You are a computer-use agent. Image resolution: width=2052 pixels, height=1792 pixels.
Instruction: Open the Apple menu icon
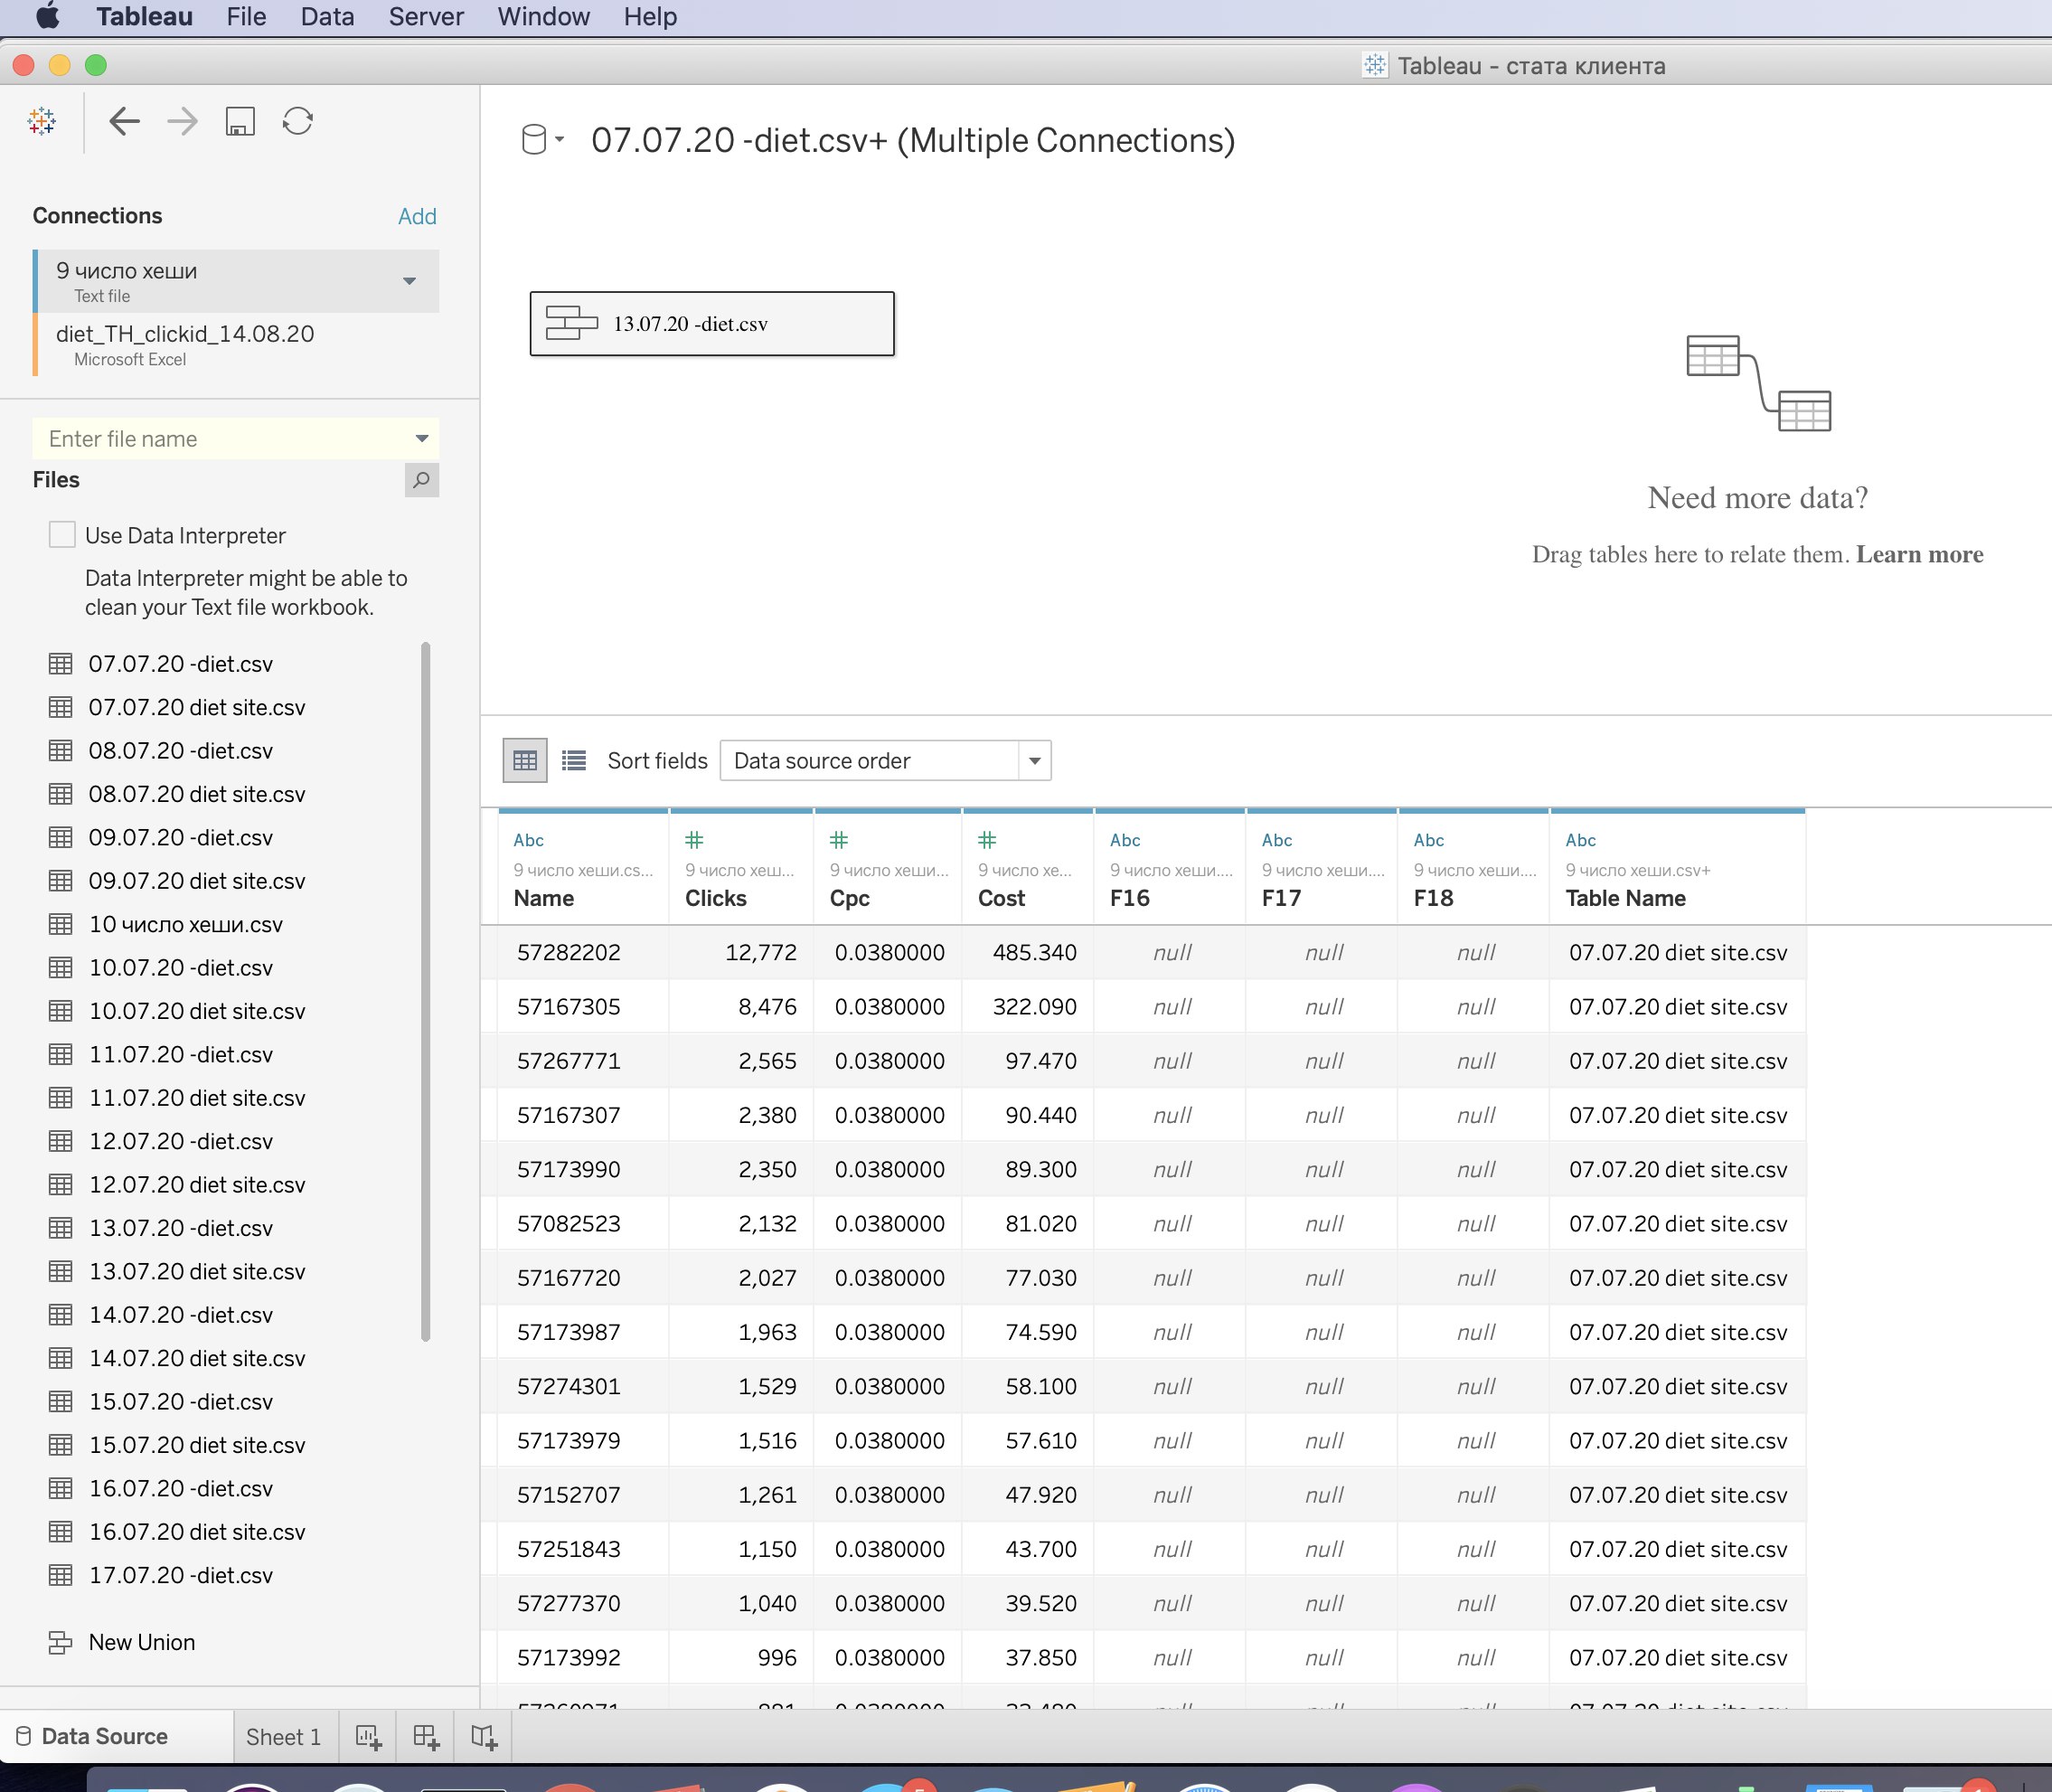click(x=47, y=16)
